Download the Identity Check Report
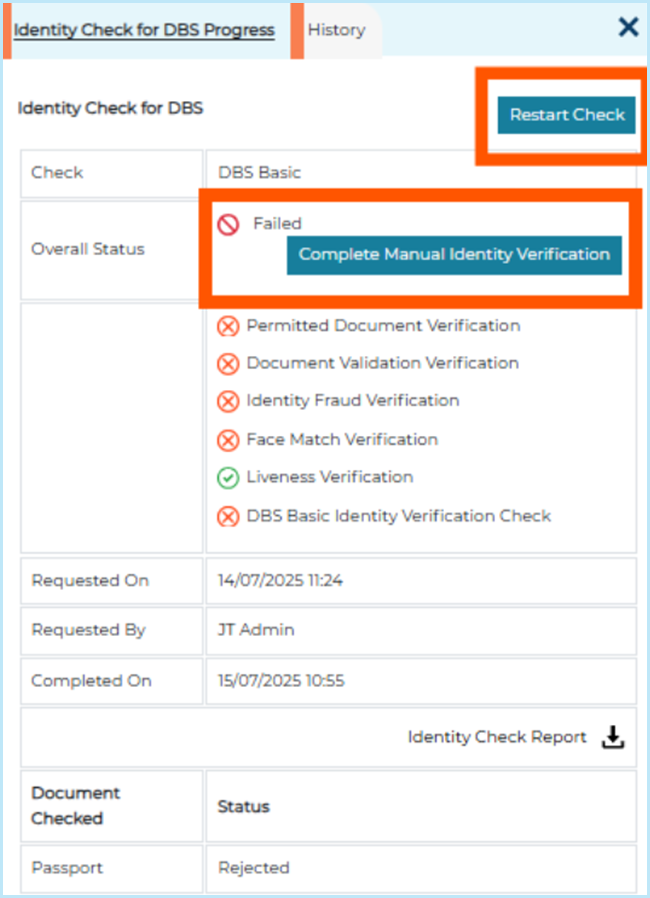 [x=612, y=737]
